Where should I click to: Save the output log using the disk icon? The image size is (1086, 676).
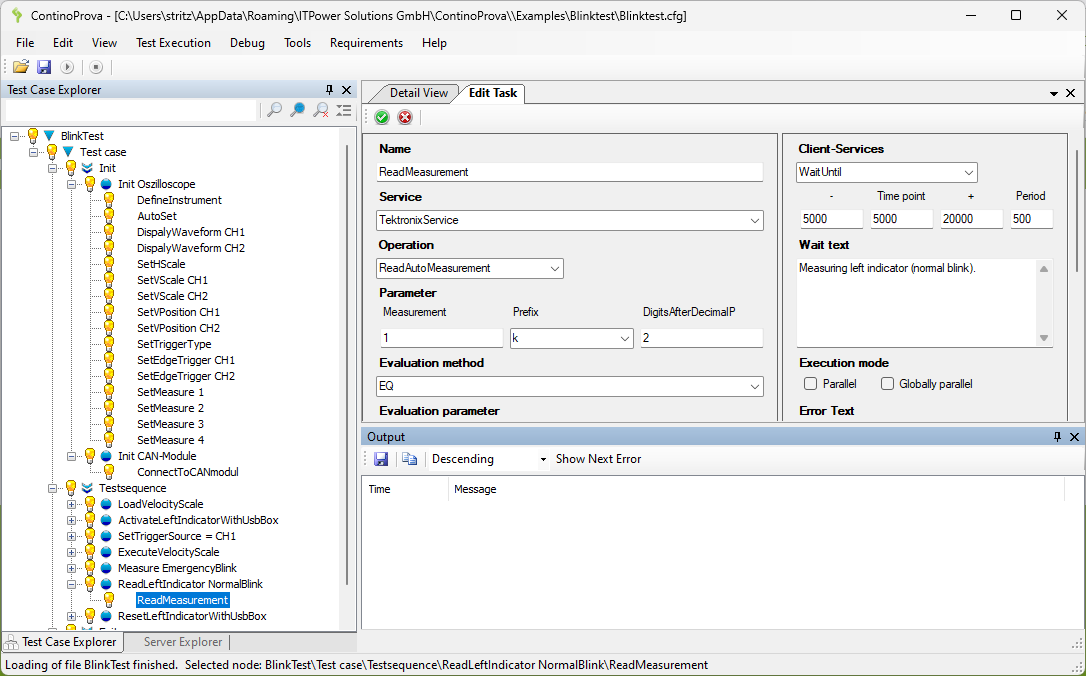pyautogui.click(x=381, y=459)
